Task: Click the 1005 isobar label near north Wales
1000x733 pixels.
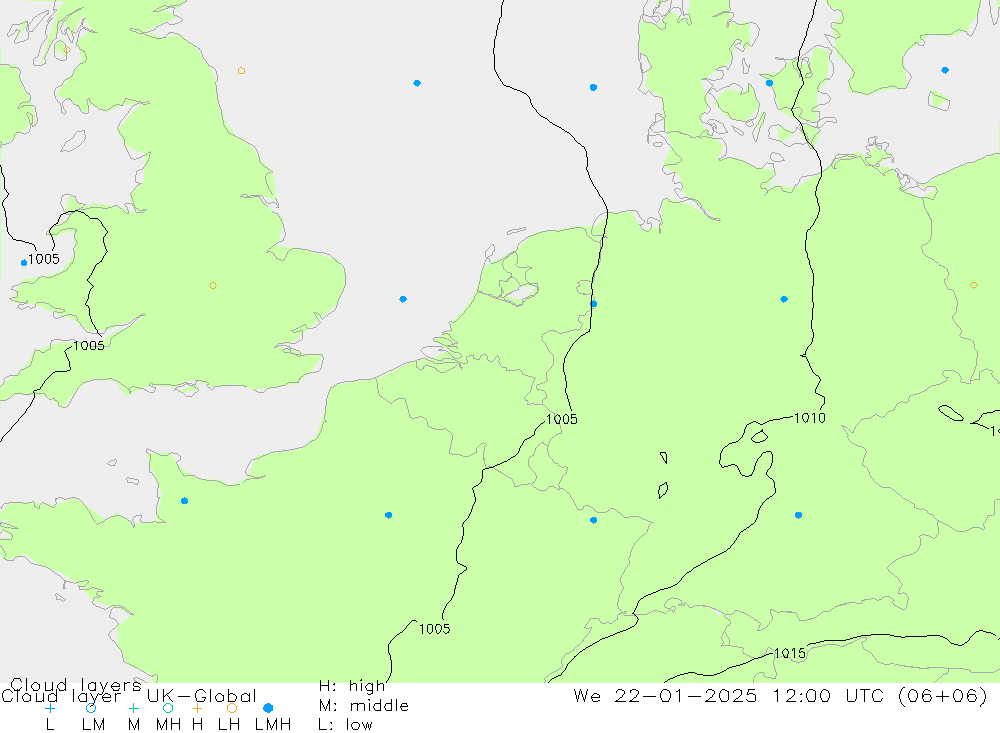Action: click(x=44, y=259)
